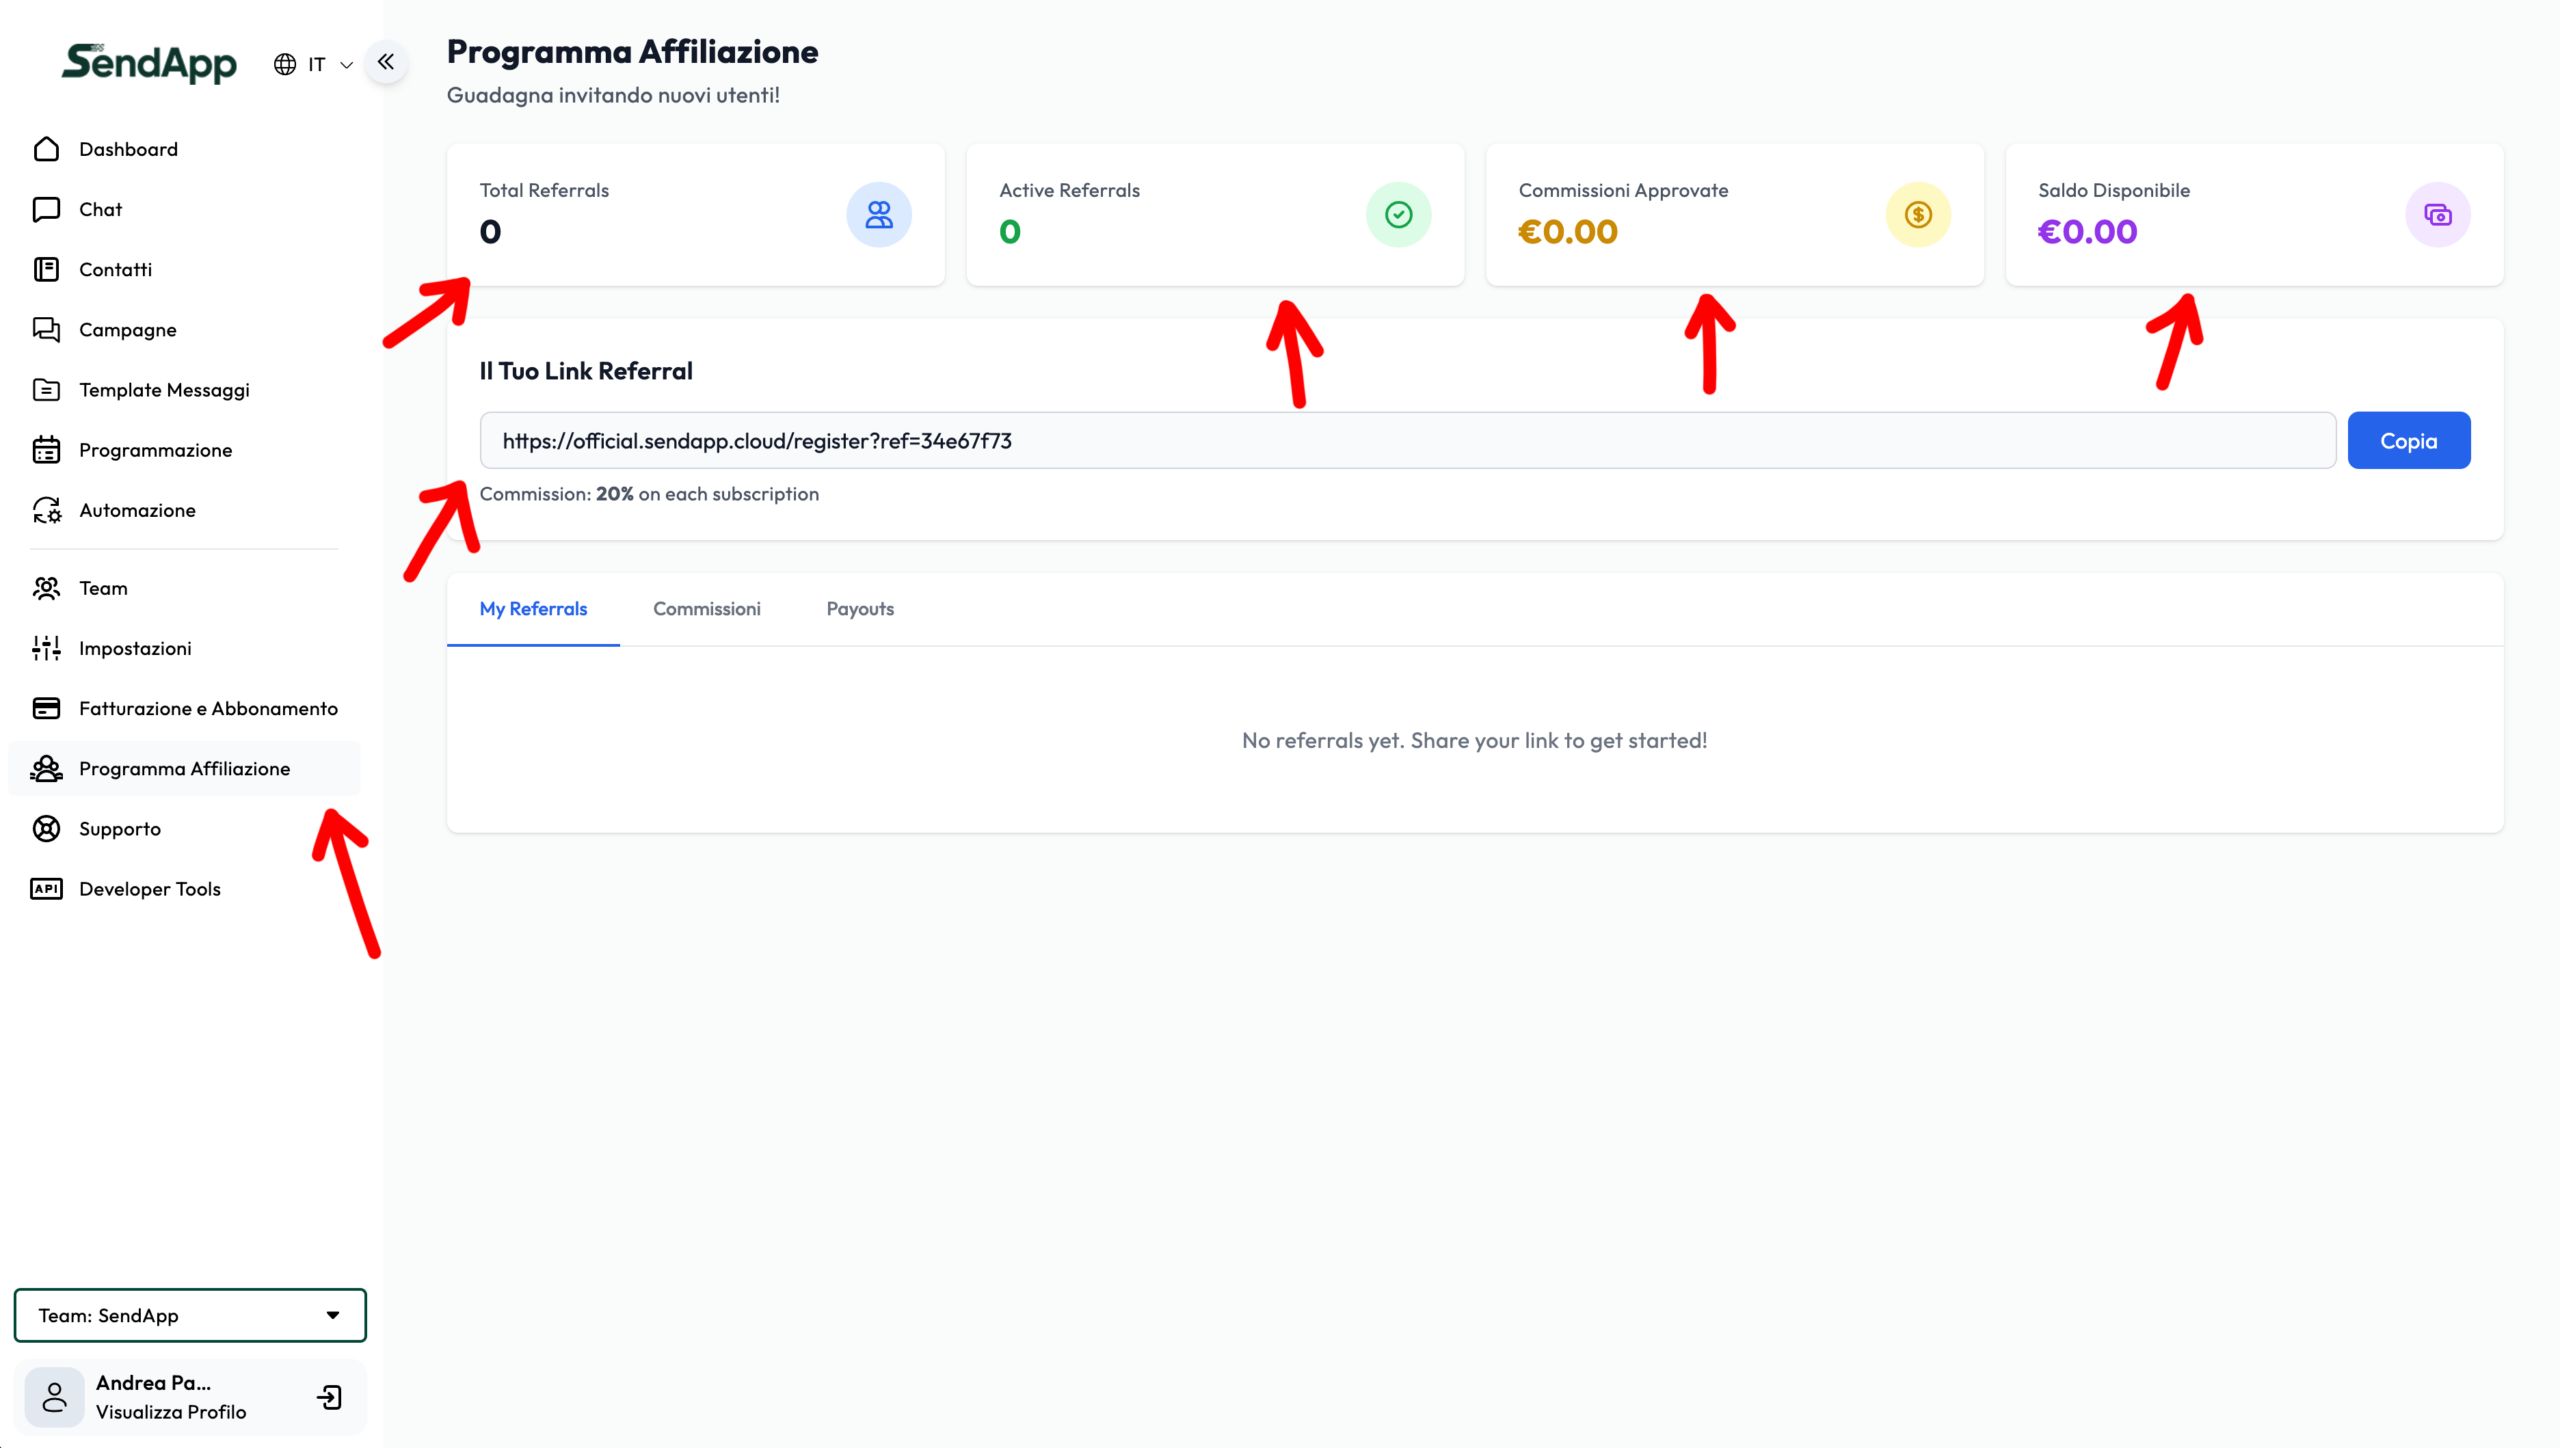Click the Saldo Disponibile wallet icon
The height and width of the screenshot is (1448, 2560).
pos(2437,214)
